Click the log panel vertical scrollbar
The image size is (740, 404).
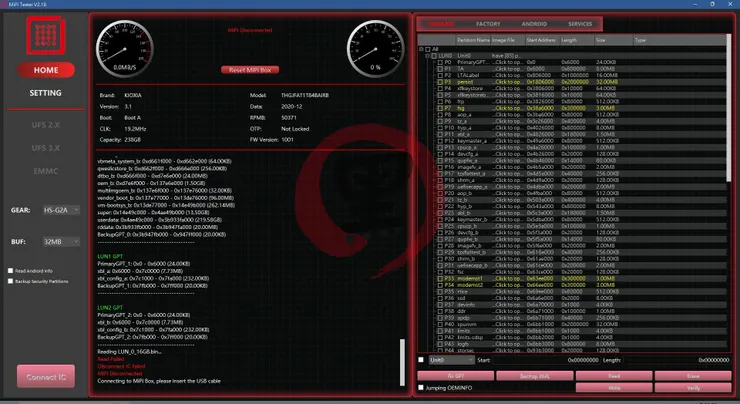[x=402, y=362]
